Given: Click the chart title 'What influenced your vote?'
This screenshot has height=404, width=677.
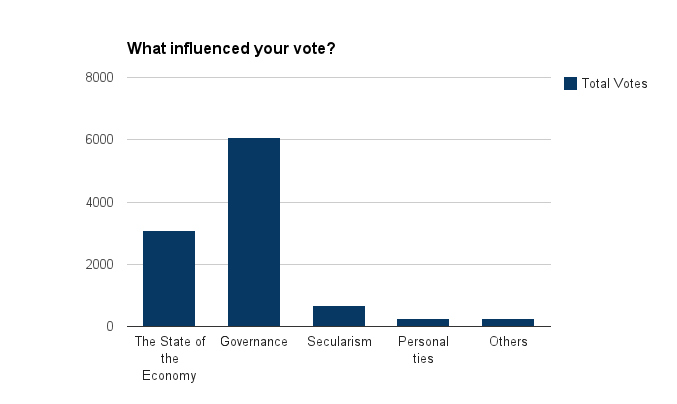Looking at the screenshot, I should tap(231, 48).
